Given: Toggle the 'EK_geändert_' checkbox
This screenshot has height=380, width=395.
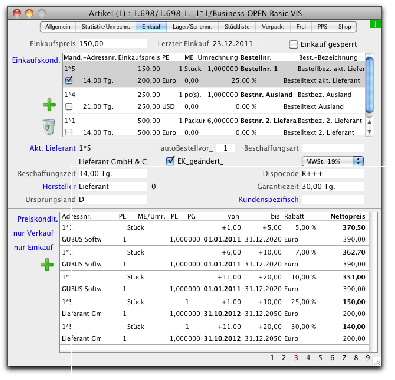Looking at the screenshot, I should [170, 161].
